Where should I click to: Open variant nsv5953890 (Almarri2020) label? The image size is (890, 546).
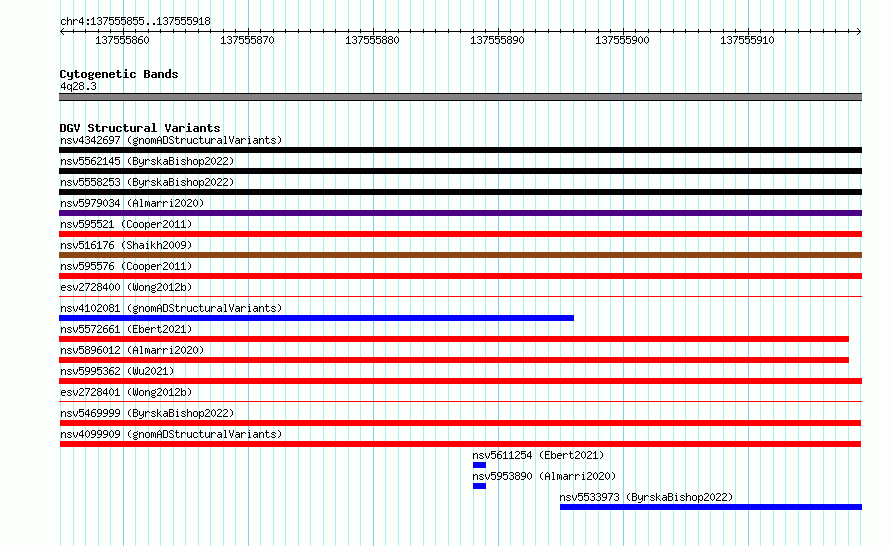coord(544,476)
